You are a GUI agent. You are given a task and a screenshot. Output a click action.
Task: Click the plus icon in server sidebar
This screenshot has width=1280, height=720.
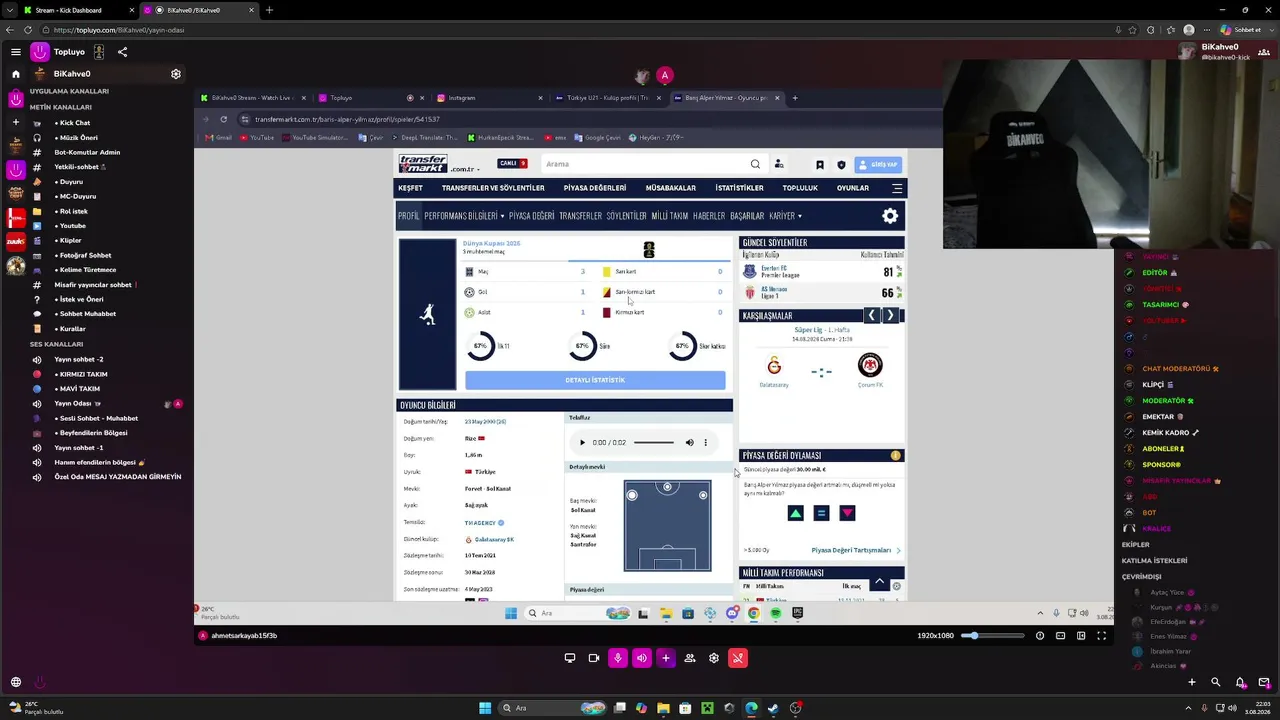[x=16, y=122]
